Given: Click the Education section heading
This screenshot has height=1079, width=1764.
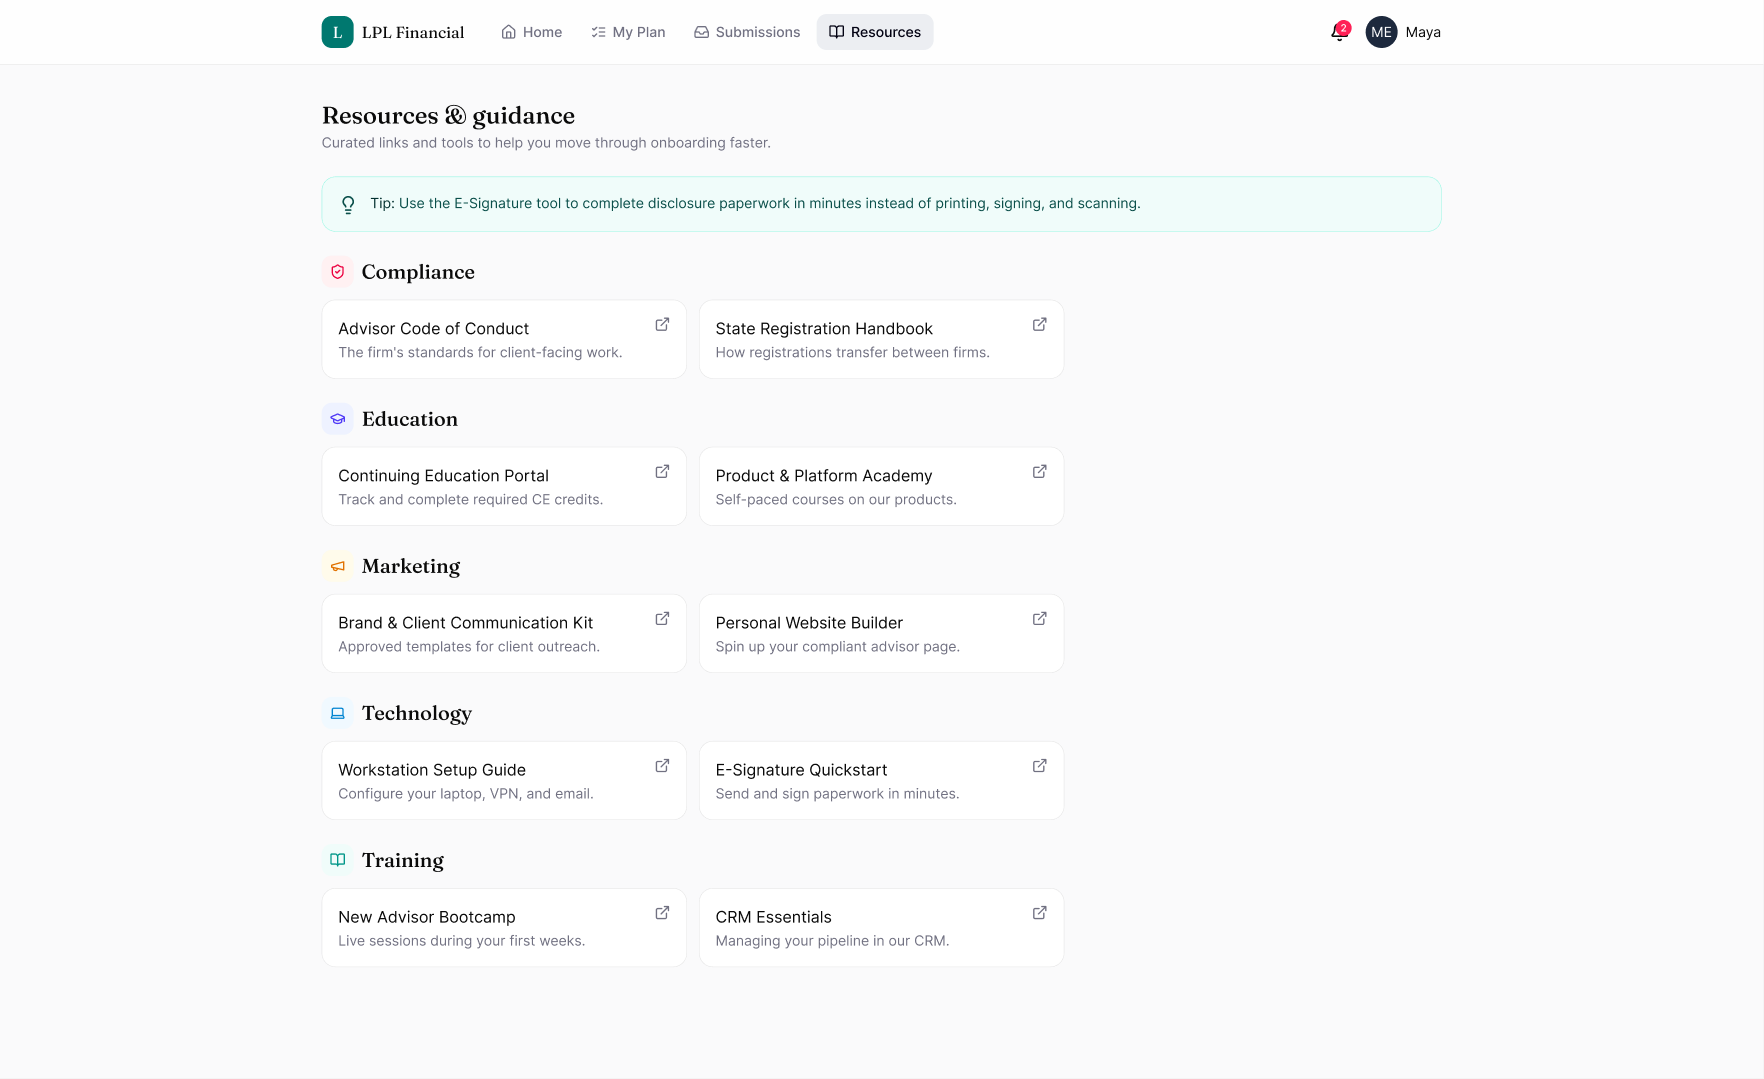Looking at the screenshot, I should 410,419.
